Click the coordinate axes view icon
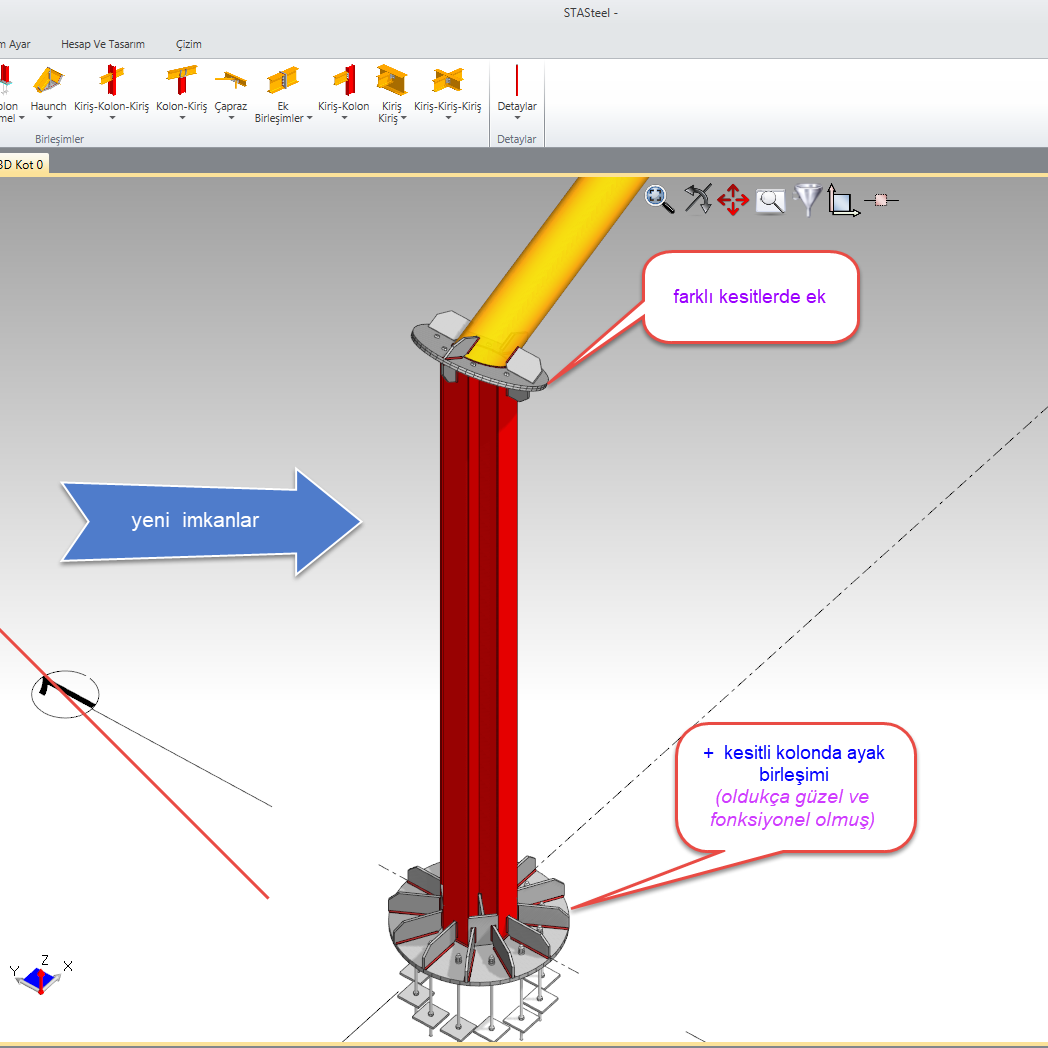 click(842, 200)
